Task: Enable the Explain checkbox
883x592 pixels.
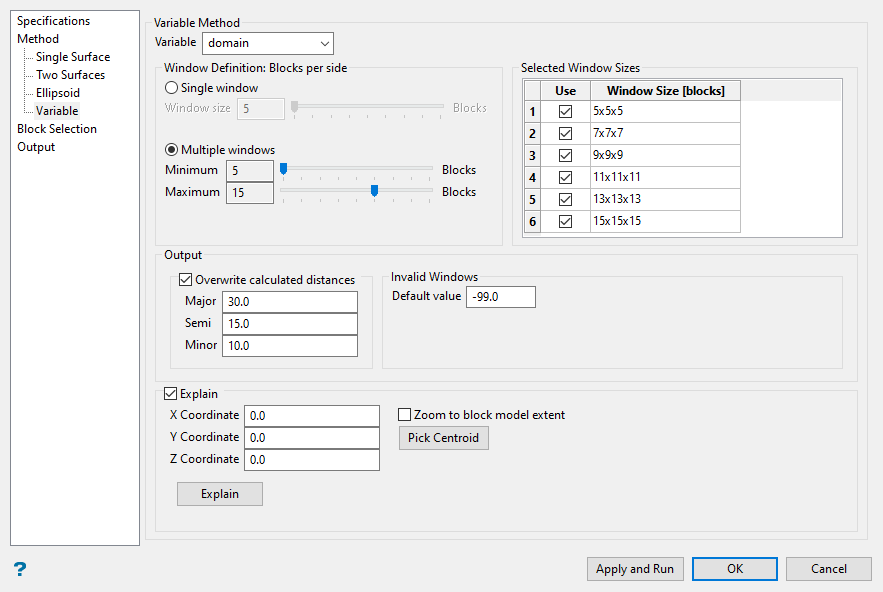Action: point(170,394)
